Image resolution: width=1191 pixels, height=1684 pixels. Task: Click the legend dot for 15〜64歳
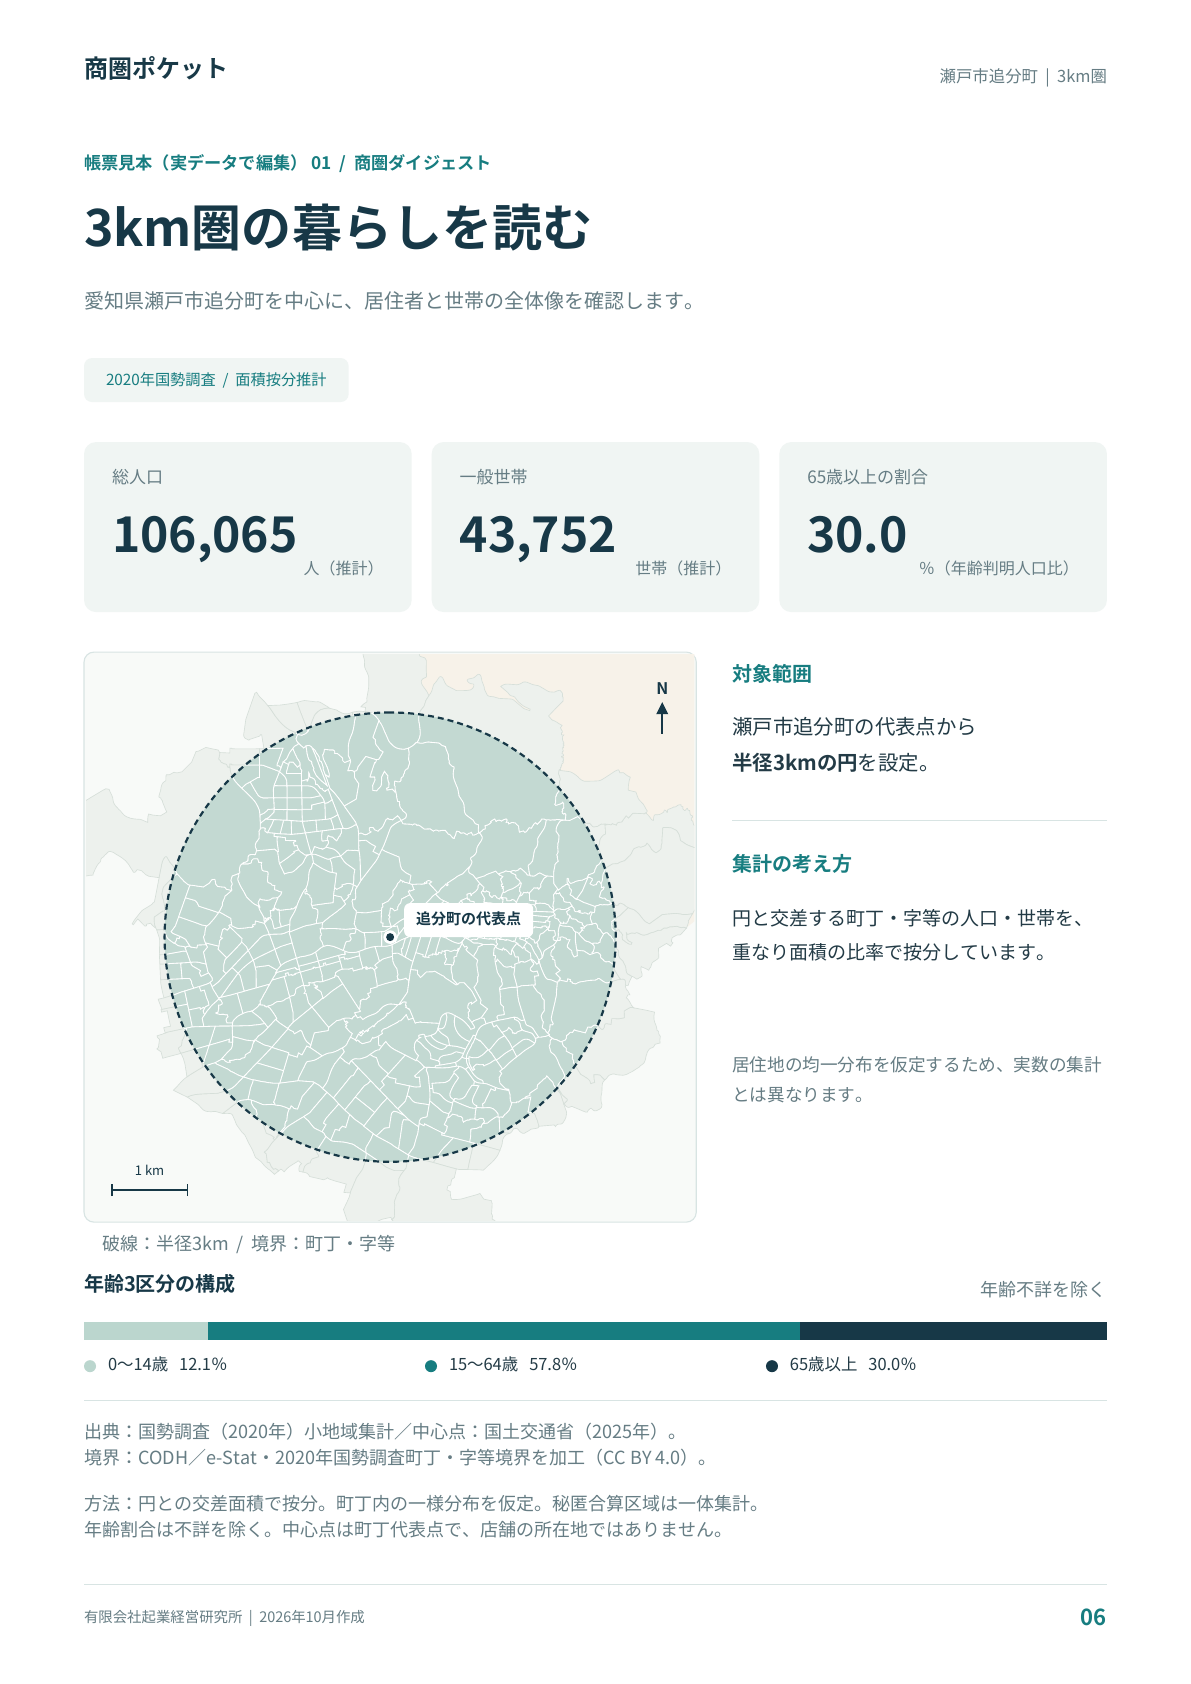[x=431, y=1366]
